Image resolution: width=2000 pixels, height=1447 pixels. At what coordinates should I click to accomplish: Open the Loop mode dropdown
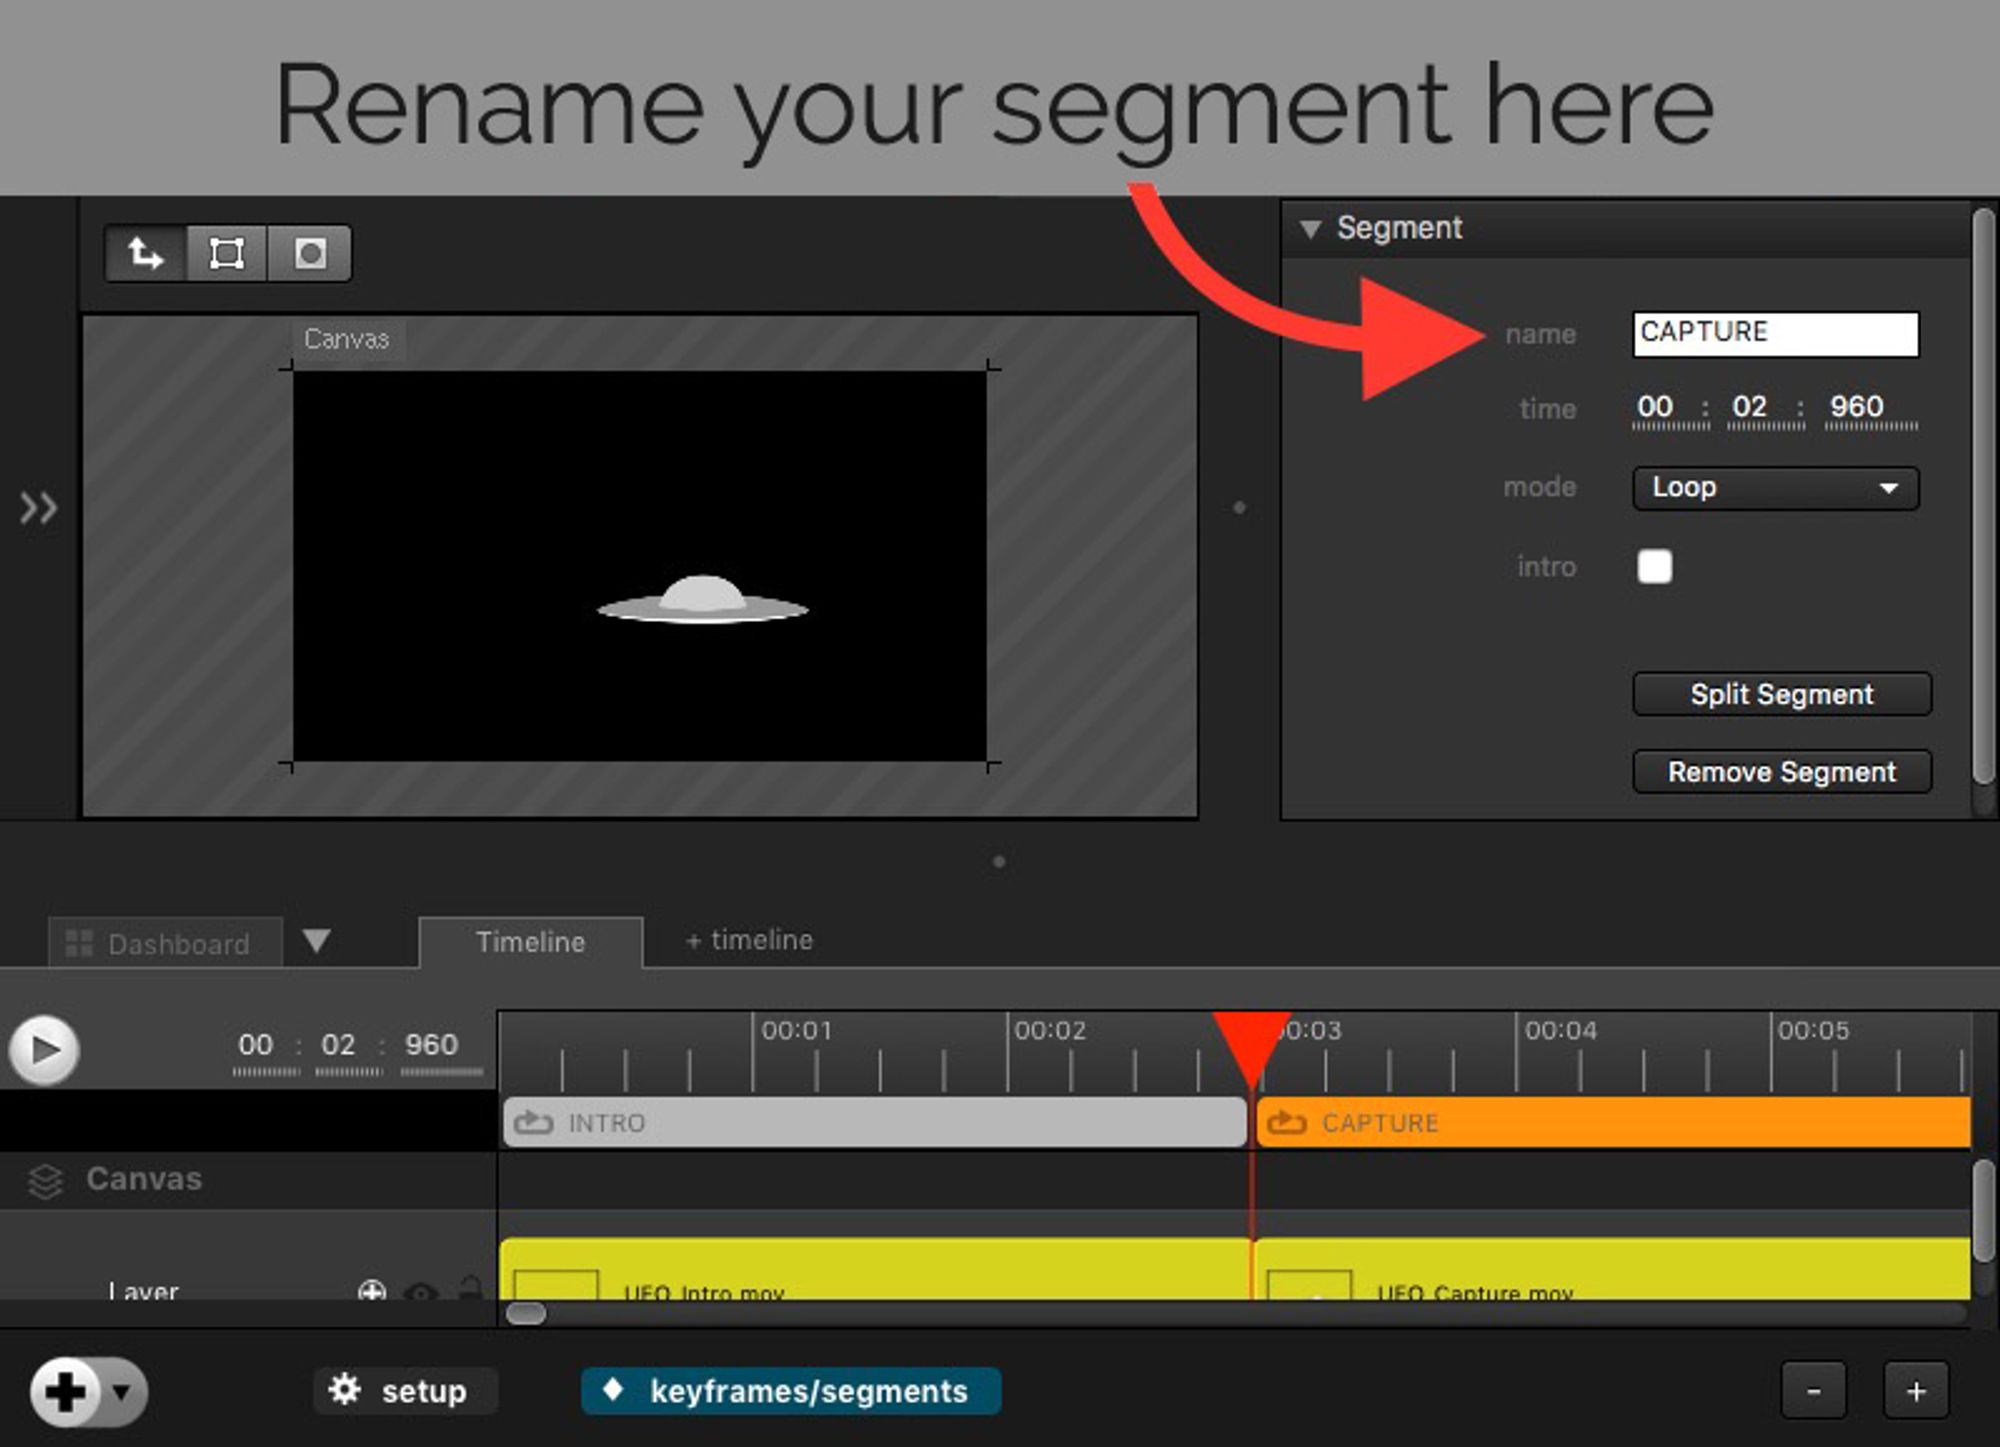(x=1775, y=488)
